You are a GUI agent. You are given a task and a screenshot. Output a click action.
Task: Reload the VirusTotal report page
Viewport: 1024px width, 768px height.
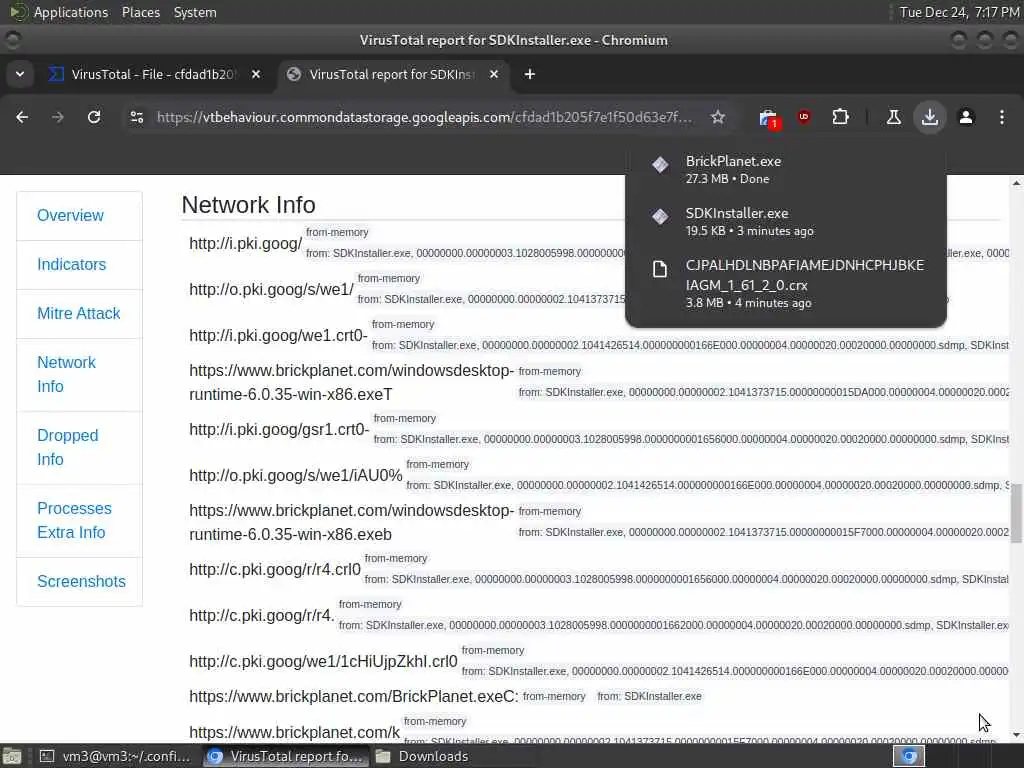point(94,117)
